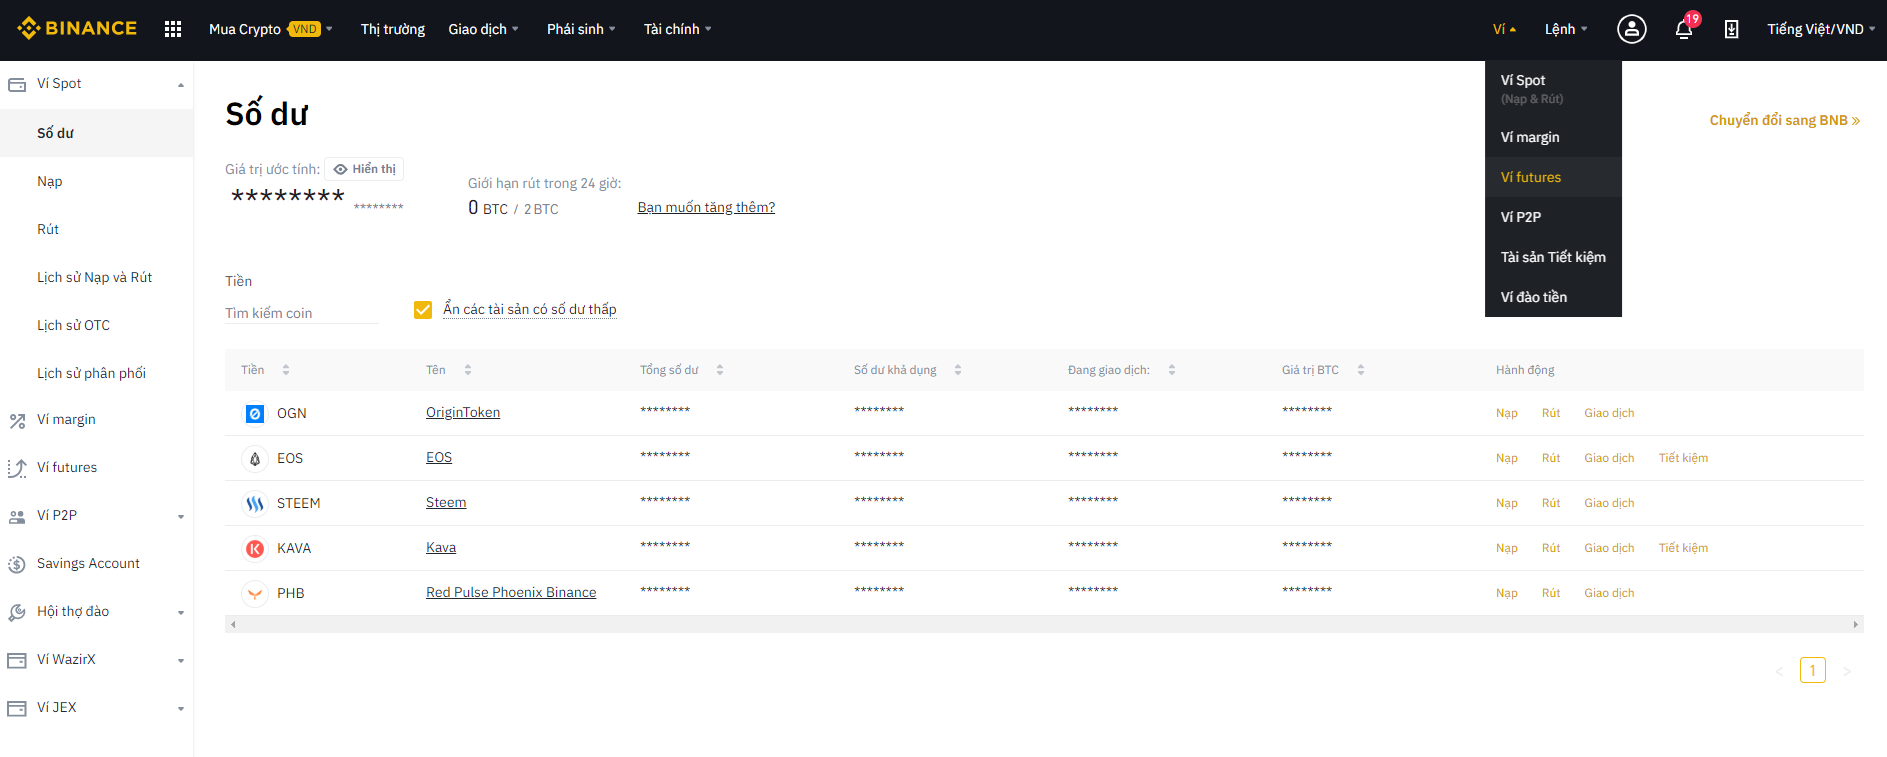This screenshot has height=757, width=1887.
Task: Select Ví đào tiền menu item
Action: 1553,297
